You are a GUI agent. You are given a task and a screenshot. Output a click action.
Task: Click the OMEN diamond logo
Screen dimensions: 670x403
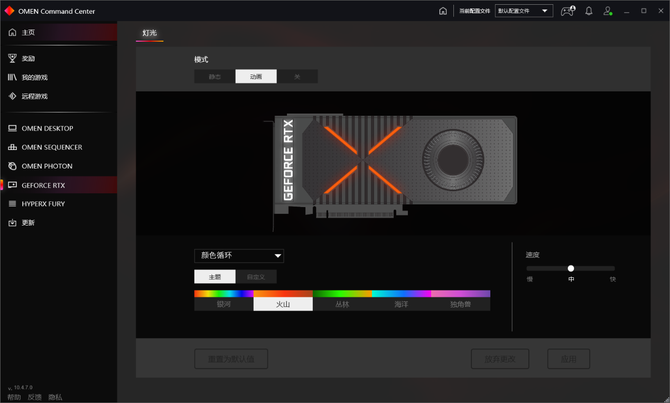click(9, 11)
